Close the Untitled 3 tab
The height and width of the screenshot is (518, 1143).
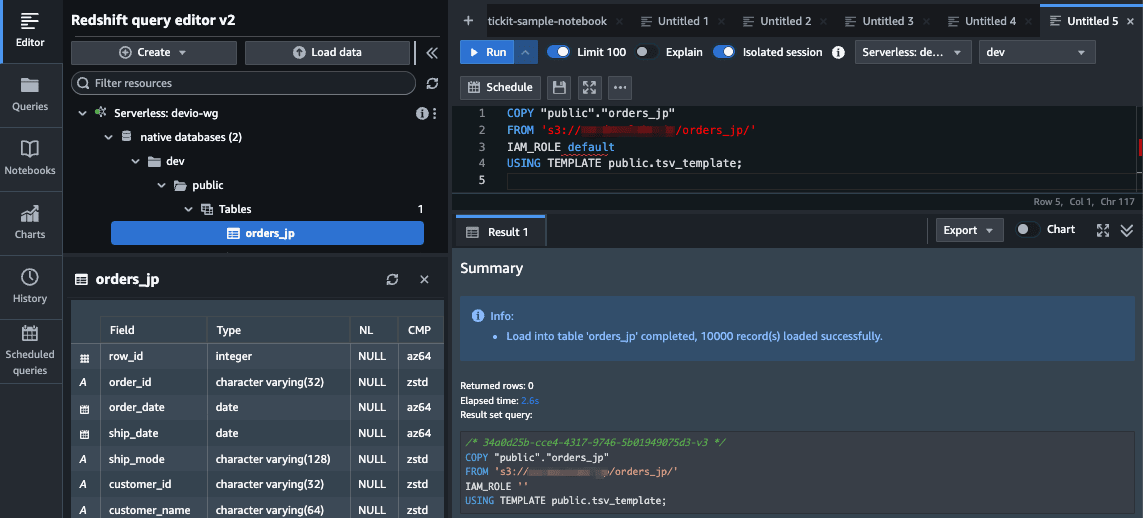927,22
